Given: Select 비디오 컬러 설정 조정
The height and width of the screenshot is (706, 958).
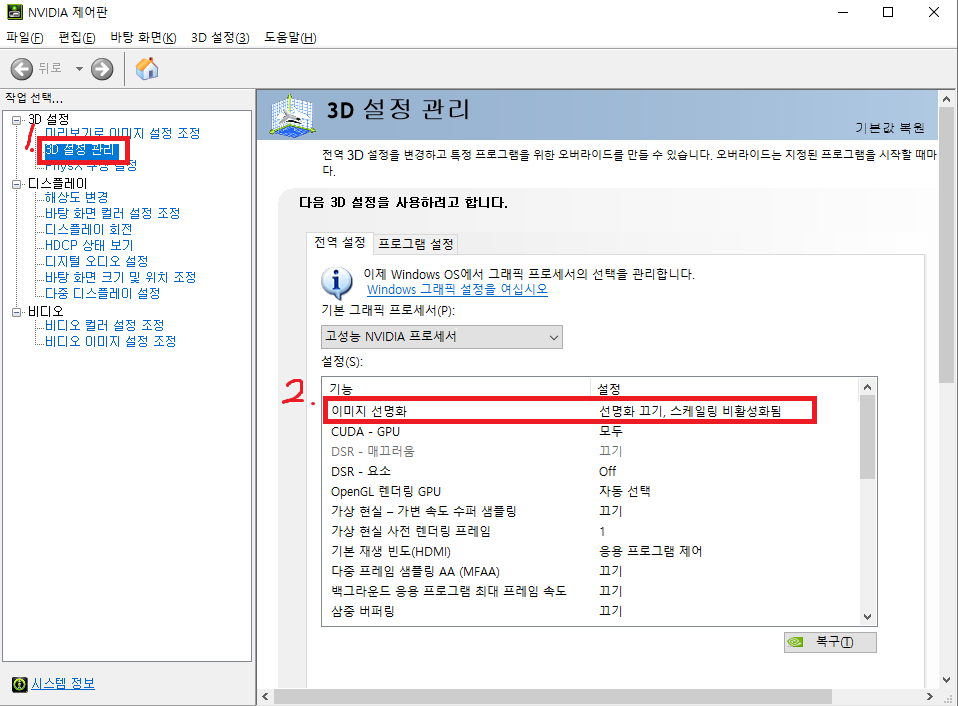Looking at the screenshot, I should click(x=104, y=325).
